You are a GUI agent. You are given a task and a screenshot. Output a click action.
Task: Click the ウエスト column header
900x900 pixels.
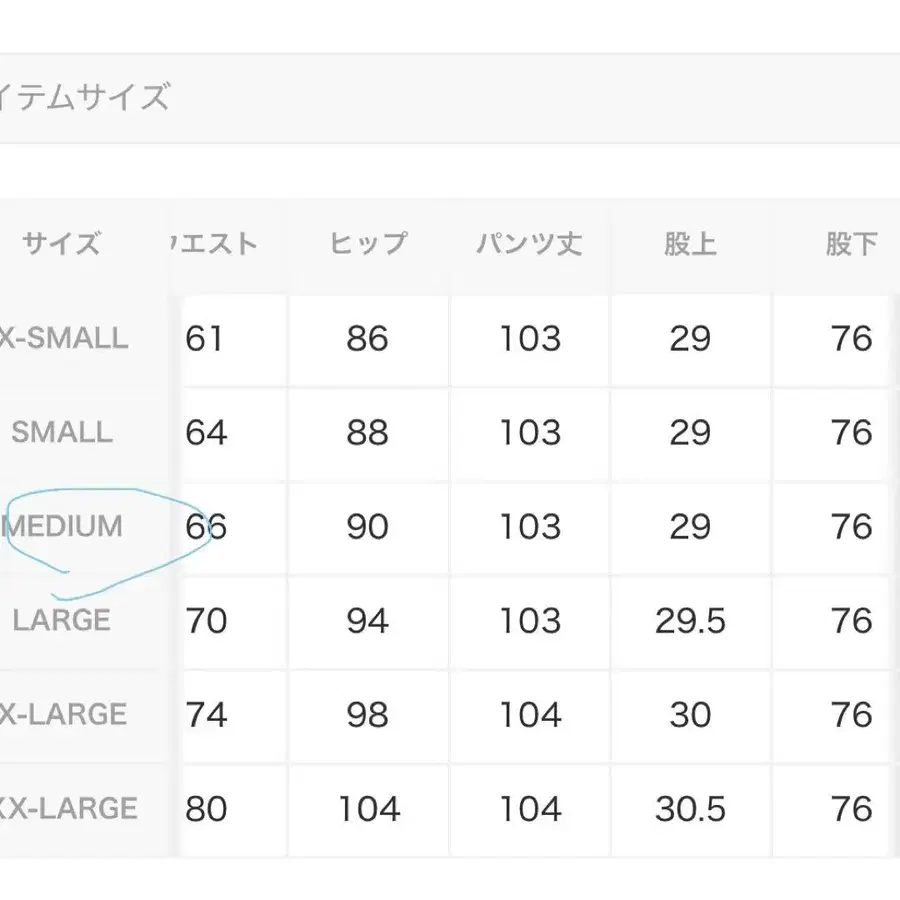click(214, 244)
